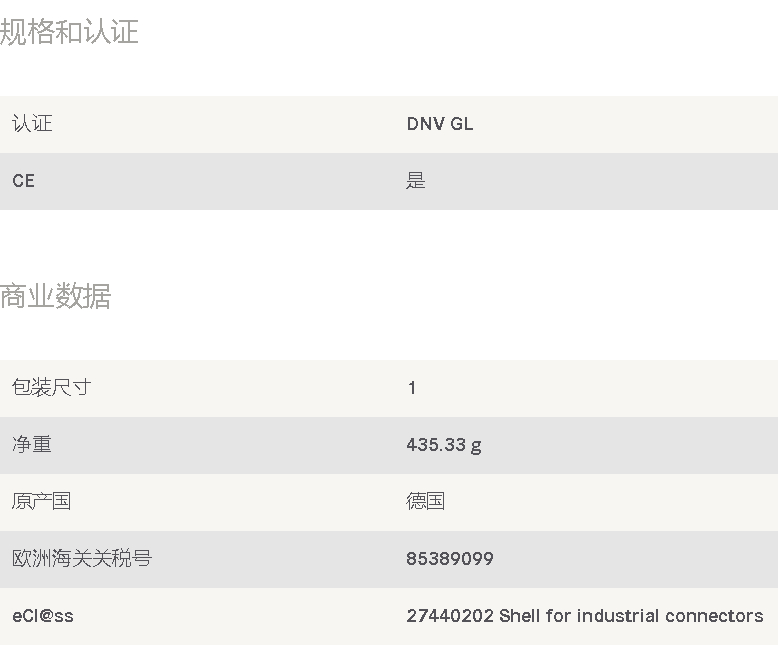
Task: Click the 原产国 row label
Action: [x=41, y=502]
